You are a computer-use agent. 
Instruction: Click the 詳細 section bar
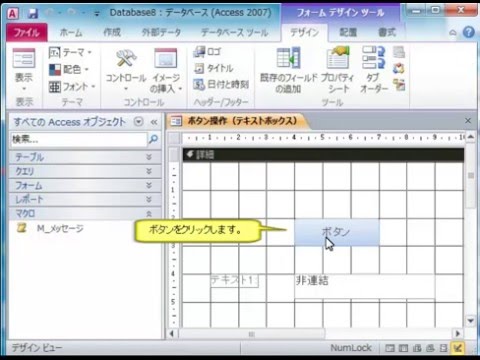coord(323,155)
